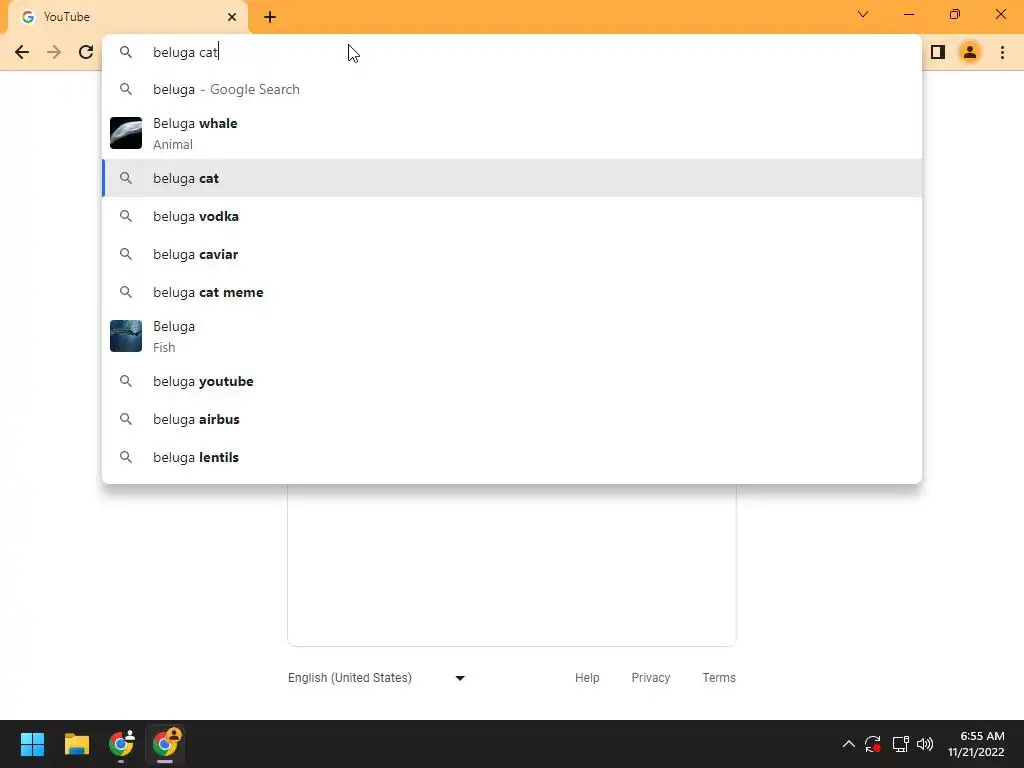Choose 'beluga - Google Search' suggestion
The height and width of the screenshot is (768, 1024).
512,89
